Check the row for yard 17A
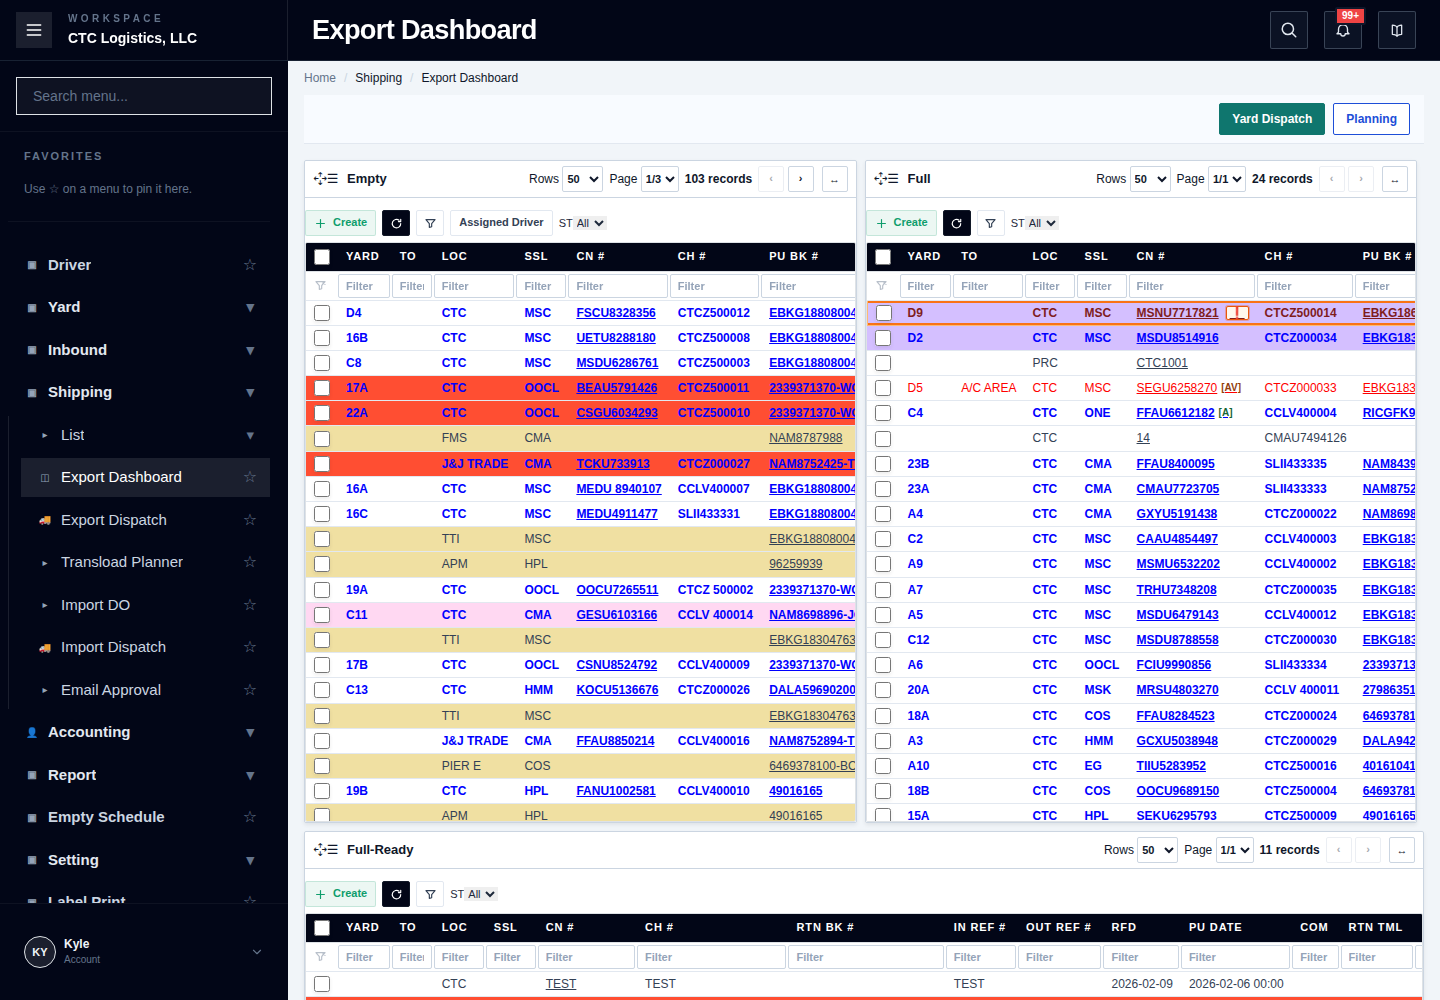The height and width of the screenshot is (1000, 1440). [322, 388]
